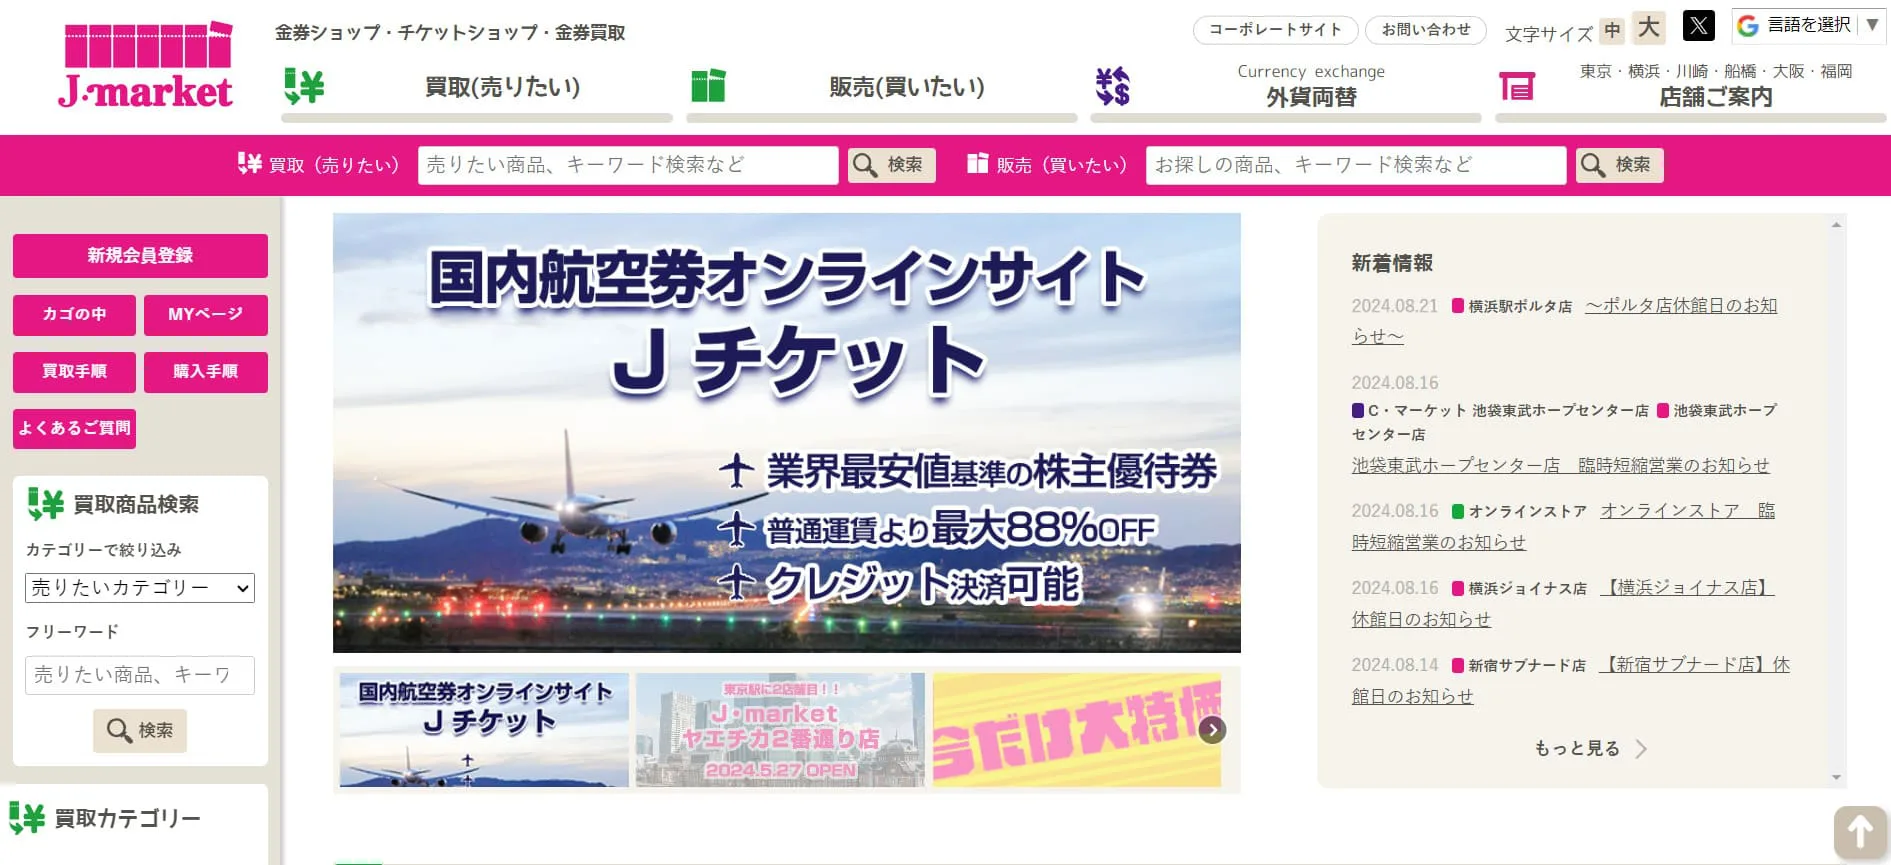Open the 外貨両替 menu item
The width and height of the screenshot is (1891, 865).
(x=1310, y=97)
